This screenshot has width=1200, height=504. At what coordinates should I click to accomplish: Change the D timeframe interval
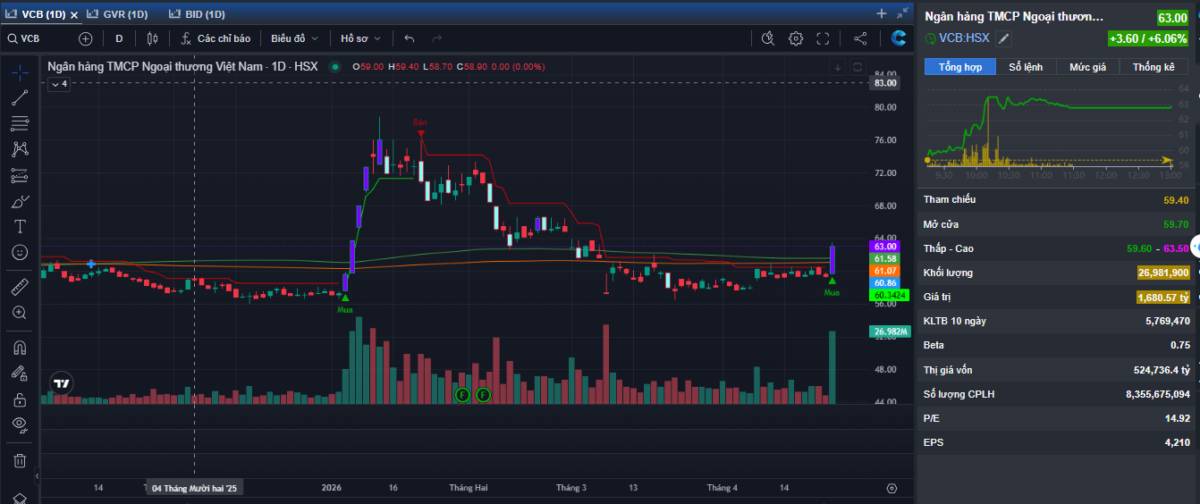pyautogui.click(x=119, y=38)
